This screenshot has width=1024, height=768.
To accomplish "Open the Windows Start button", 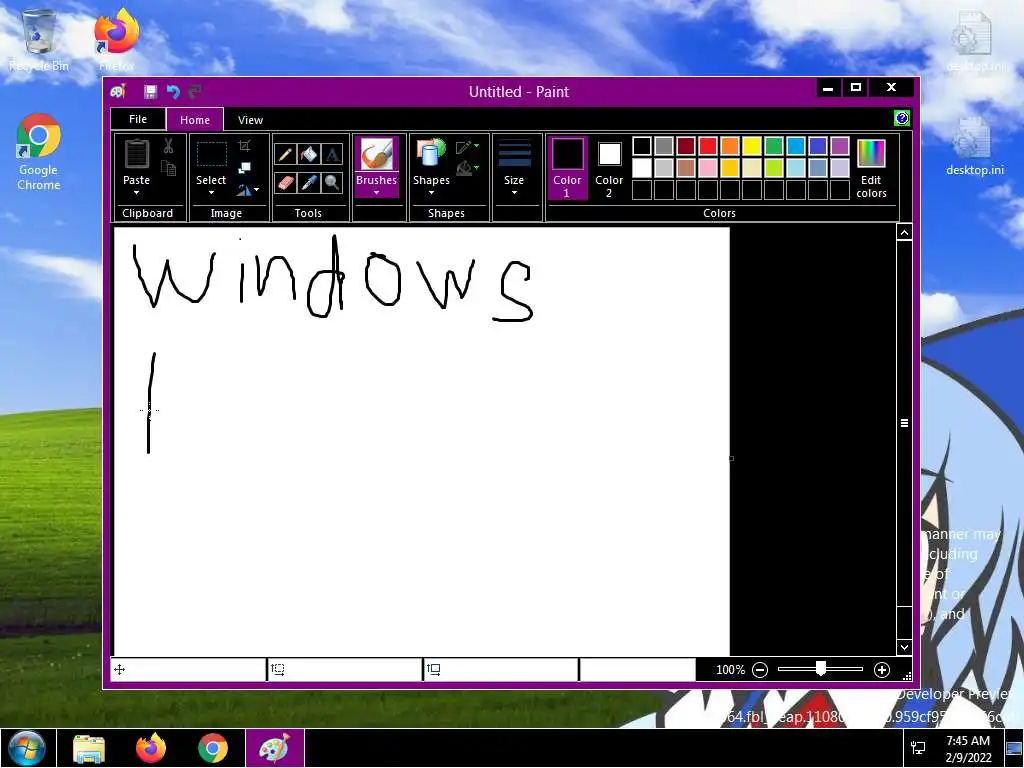I will (27, 749).
